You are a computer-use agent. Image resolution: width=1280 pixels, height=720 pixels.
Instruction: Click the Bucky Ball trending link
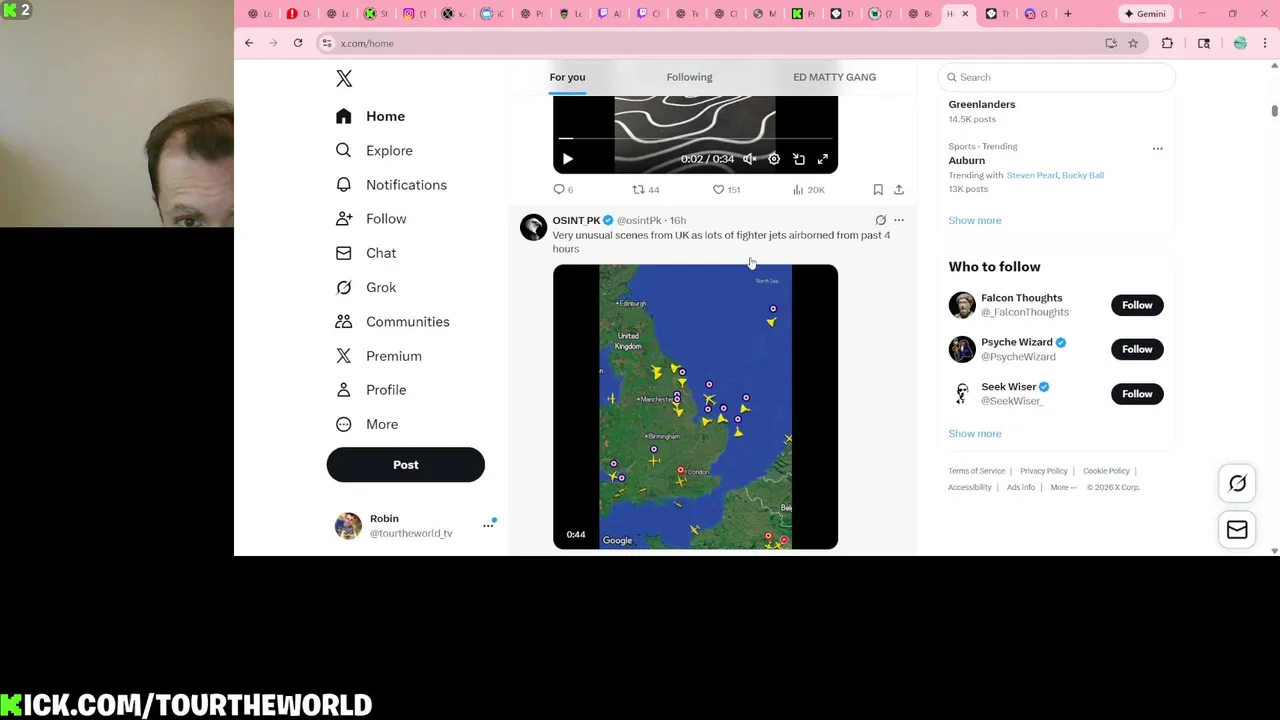pyautogui.click(x=1083, y=175)
